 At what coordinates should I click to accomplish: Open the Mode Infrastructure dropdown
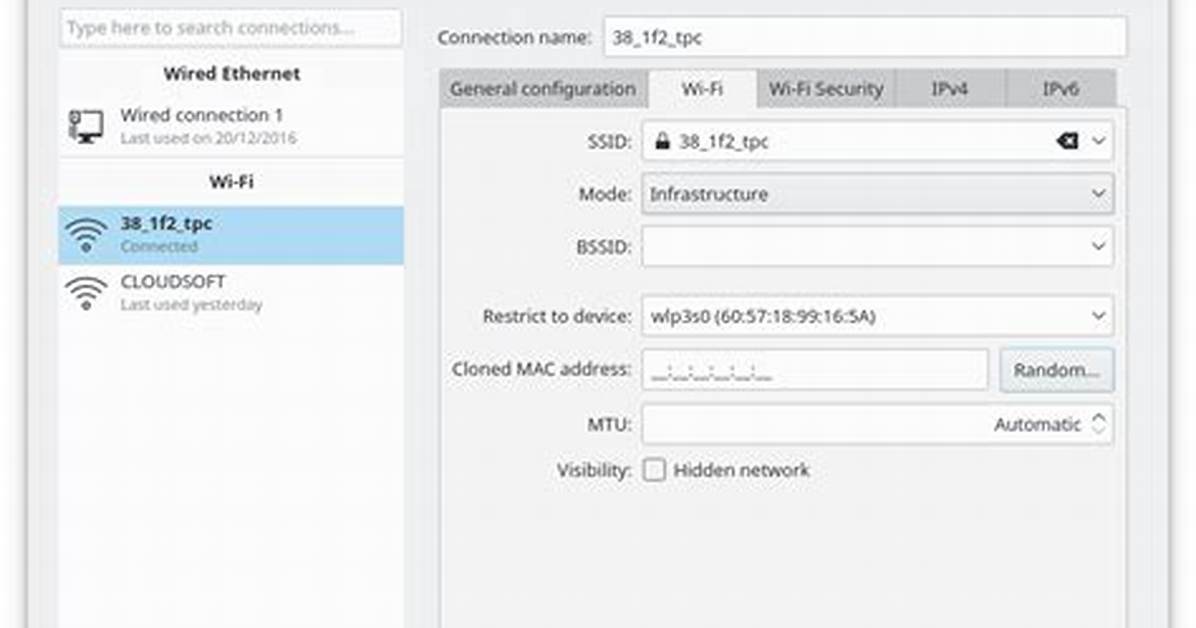(x=877, y=194)
